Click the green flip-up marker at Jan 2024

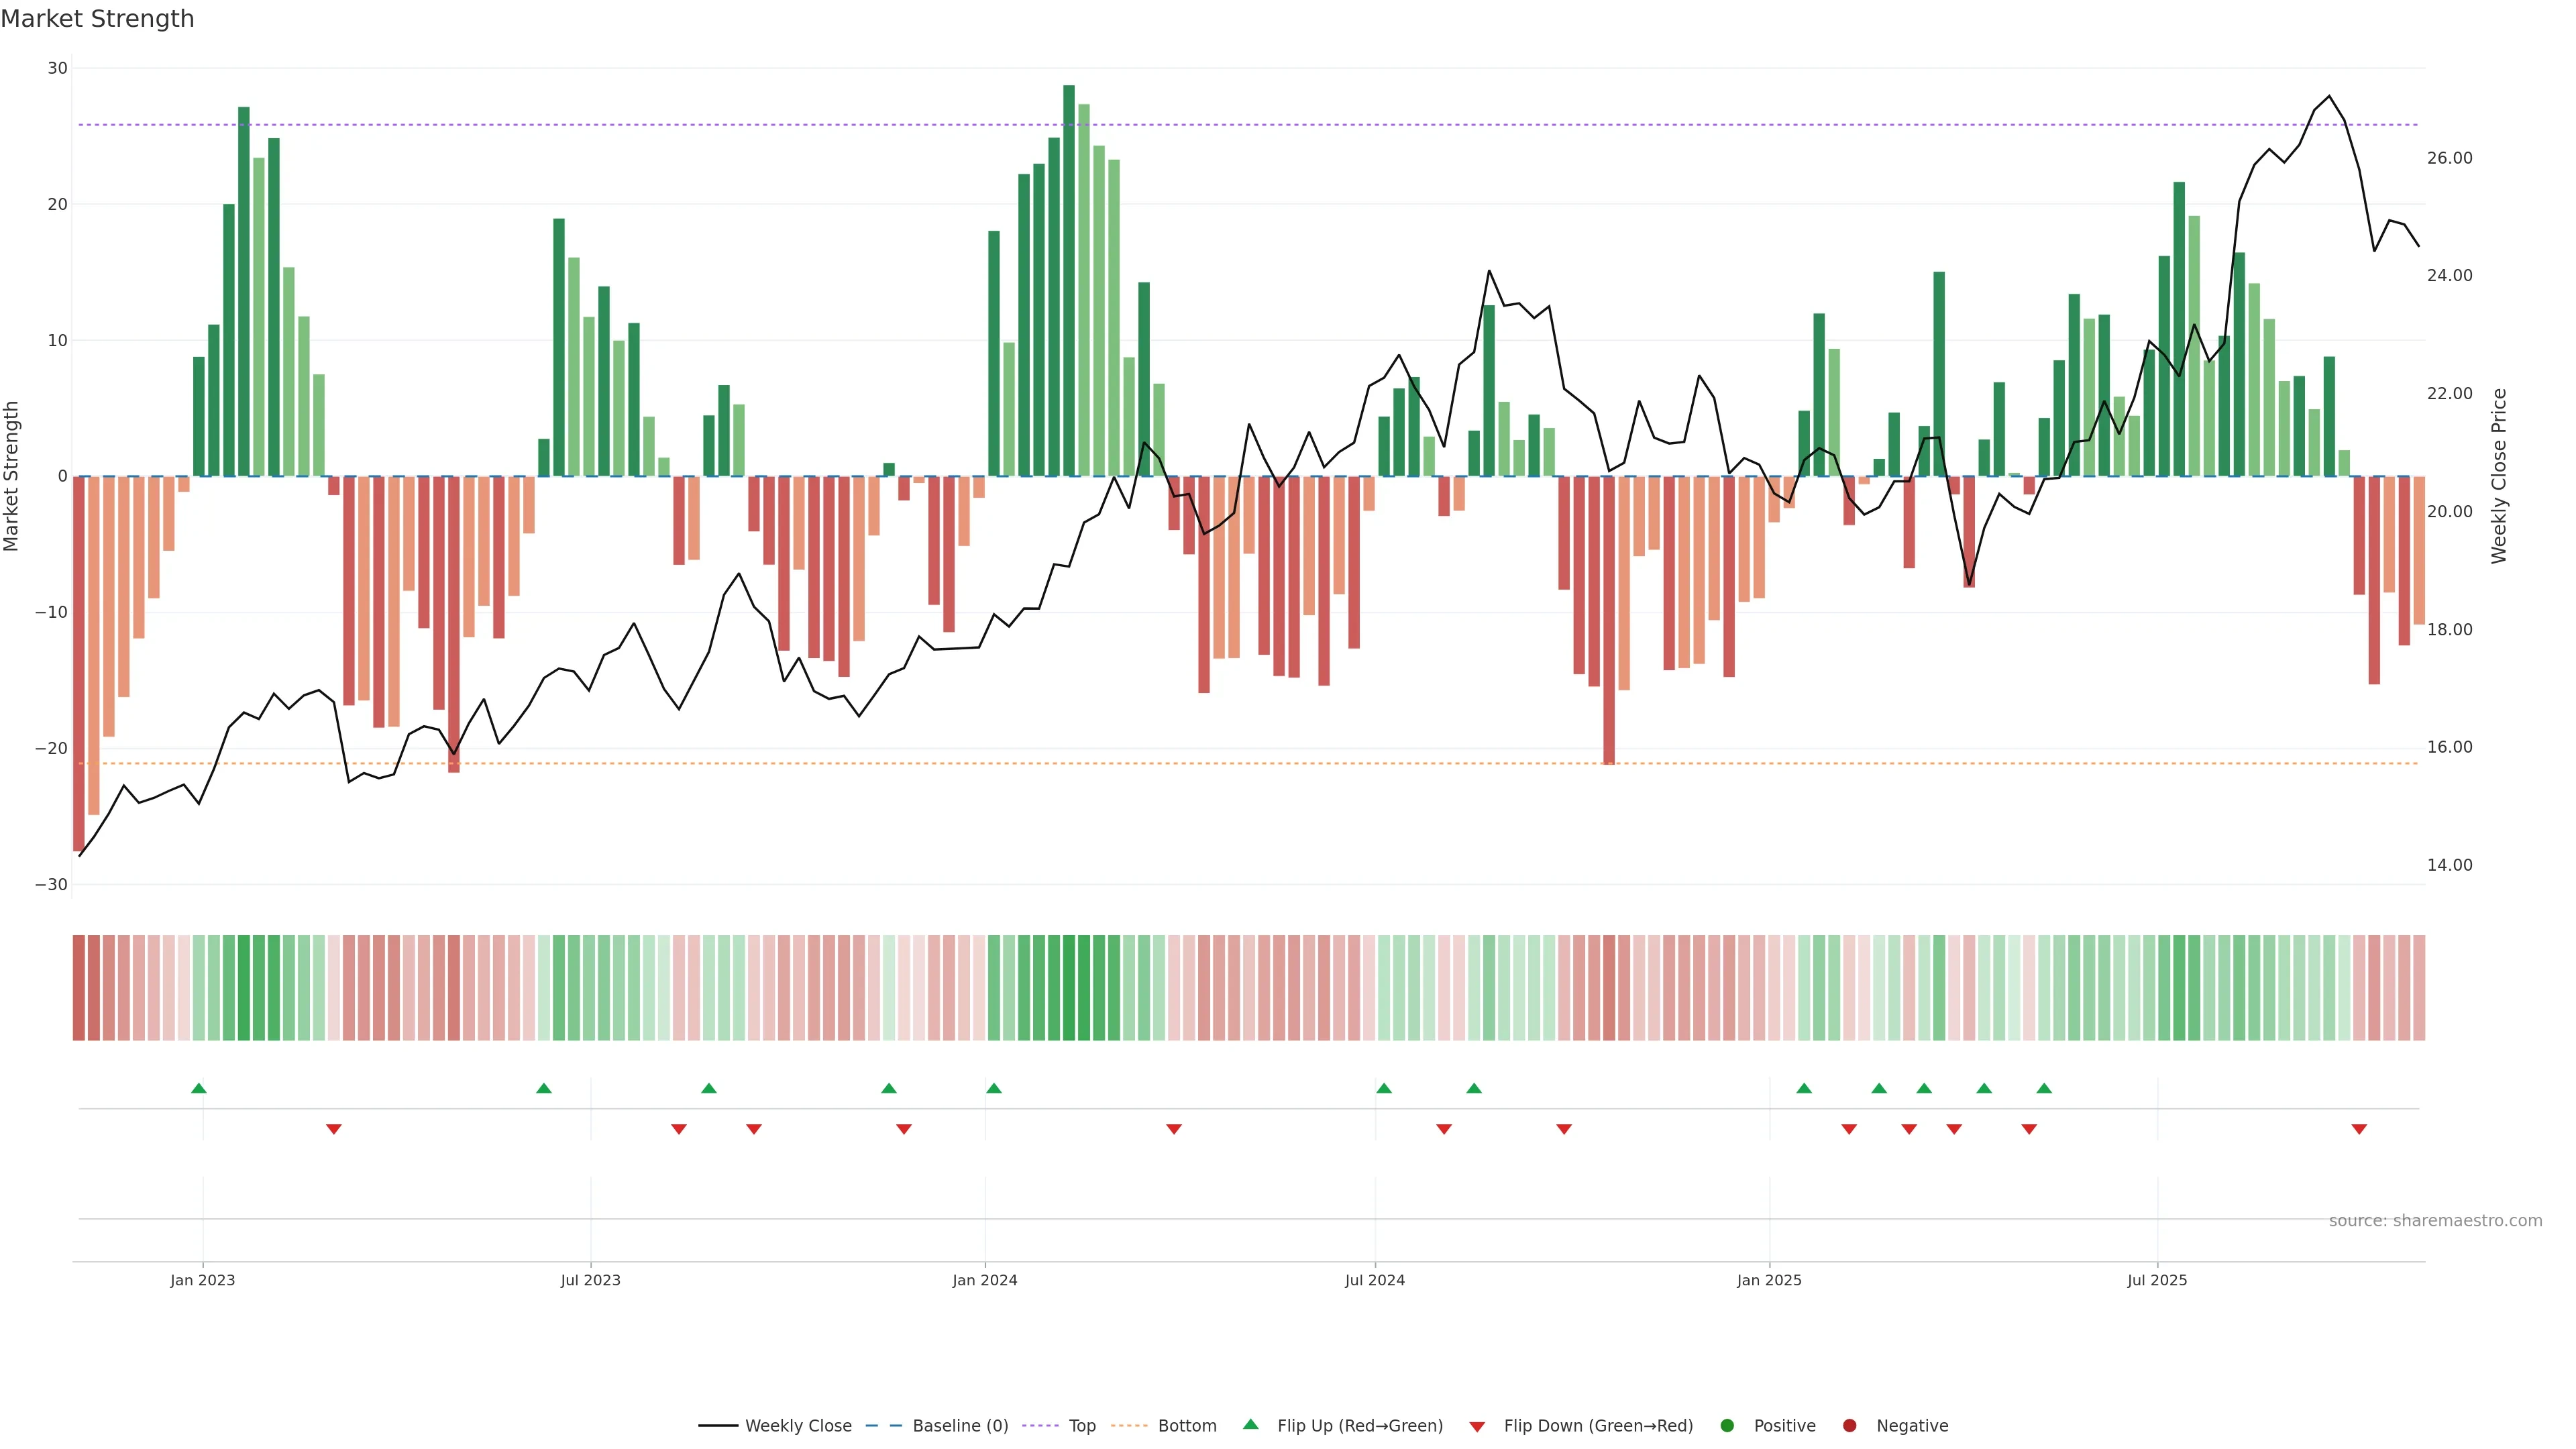993,1088
